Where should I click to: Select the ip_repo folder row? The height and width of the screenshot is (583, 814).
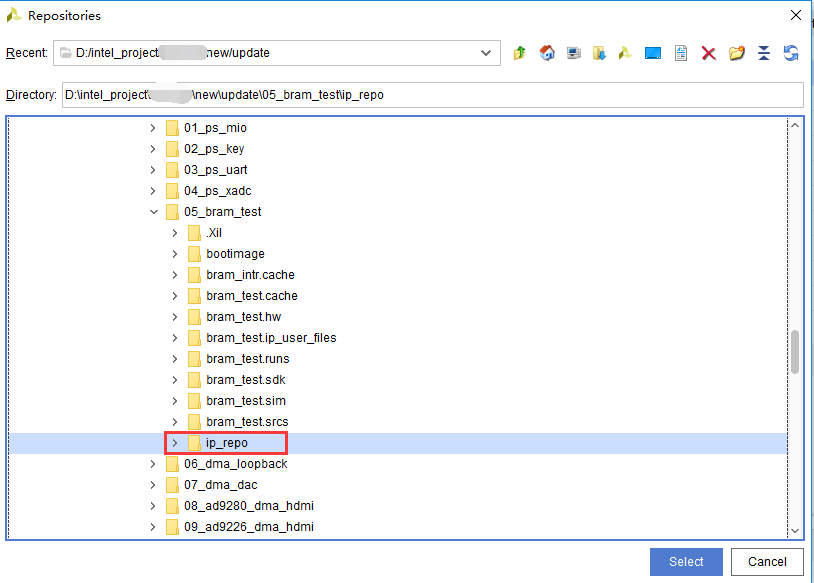[398, 443]
